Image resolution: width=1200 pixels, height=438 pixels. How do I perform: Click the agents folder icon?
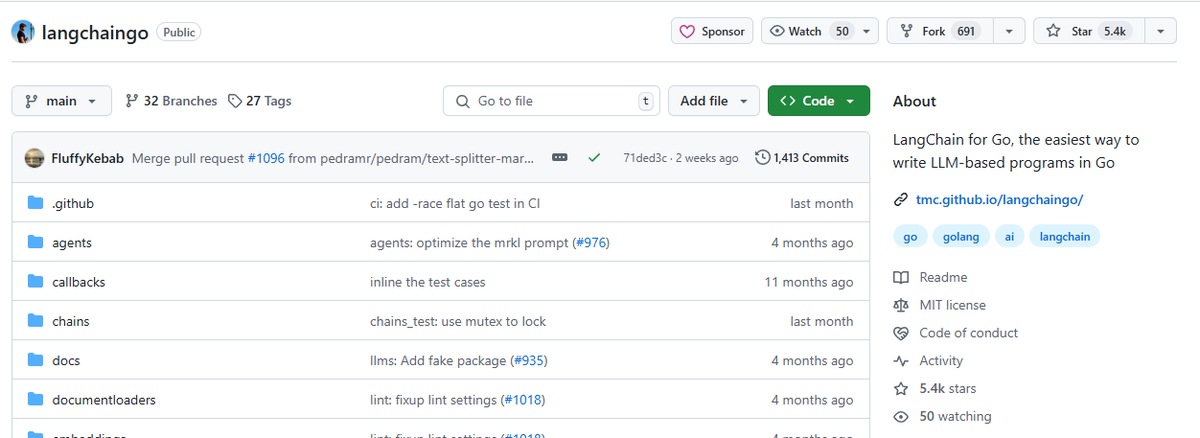click(34, 242)
